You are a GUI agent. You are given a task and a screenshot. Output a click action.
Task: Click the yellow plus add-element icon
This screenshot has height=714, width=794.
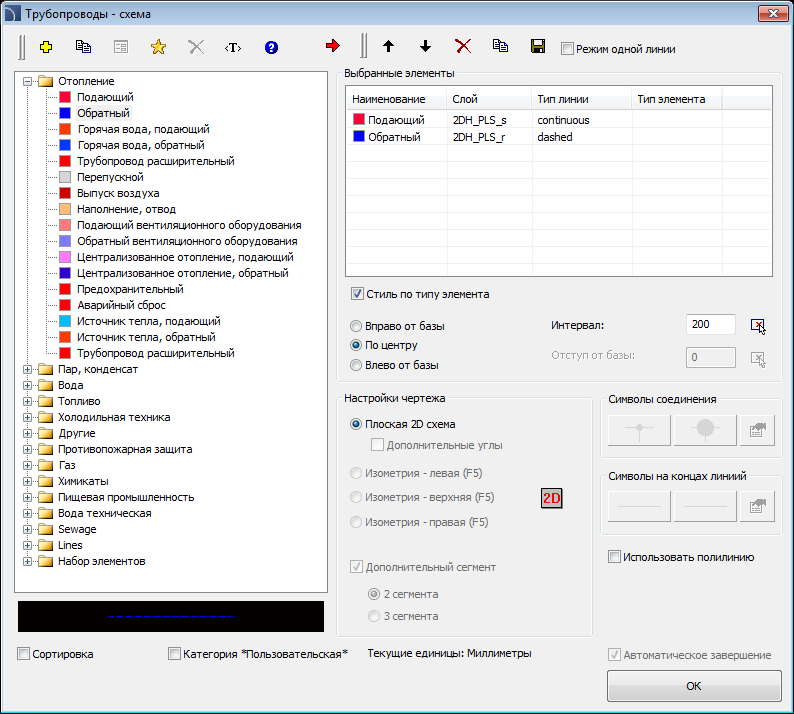pos(46,47)
